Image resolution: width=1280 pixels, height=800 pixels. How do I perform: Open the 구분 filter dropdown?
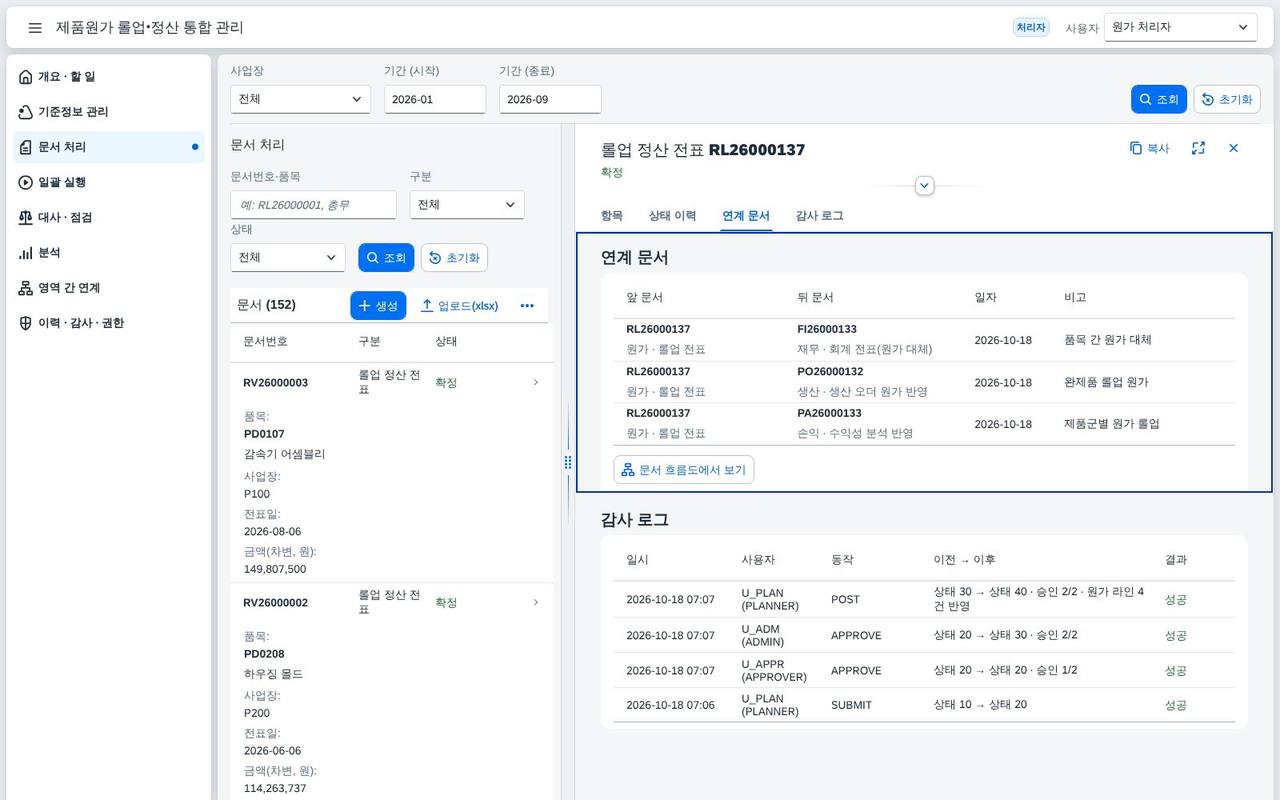coord(467,205)
